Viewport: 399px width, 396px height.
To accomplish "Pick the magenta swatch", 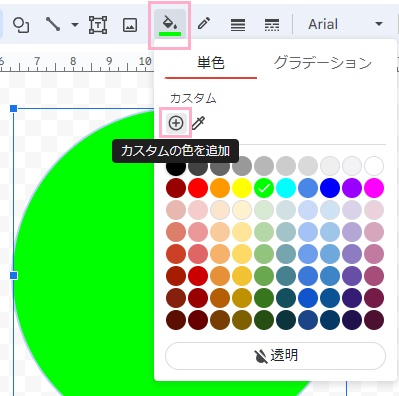I will [374, 188].
